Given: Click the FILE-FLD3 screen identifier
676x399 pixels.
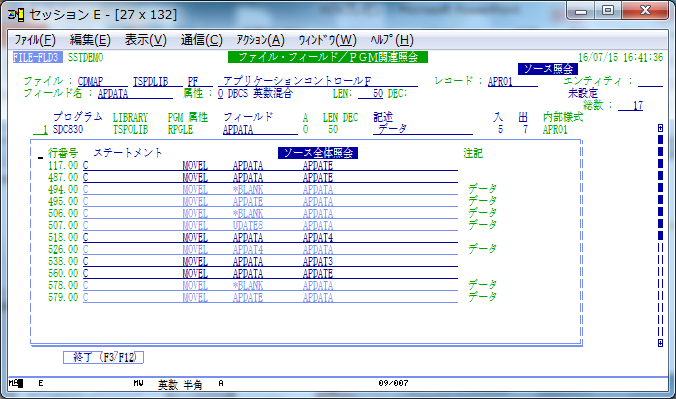Looking at the screenshot, I should (38, 57).
